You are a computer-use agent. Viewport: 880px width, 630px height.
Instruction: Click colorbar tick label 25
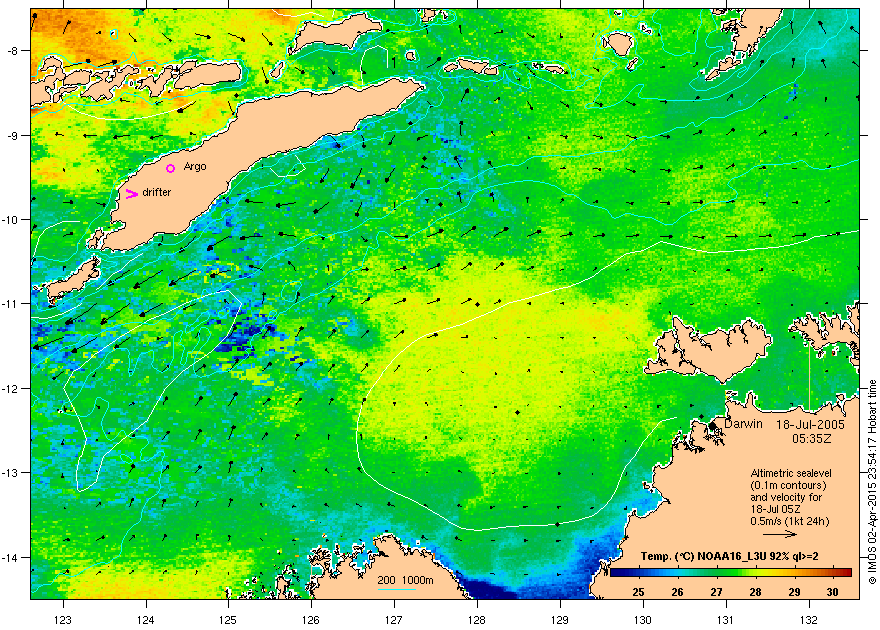638,592
